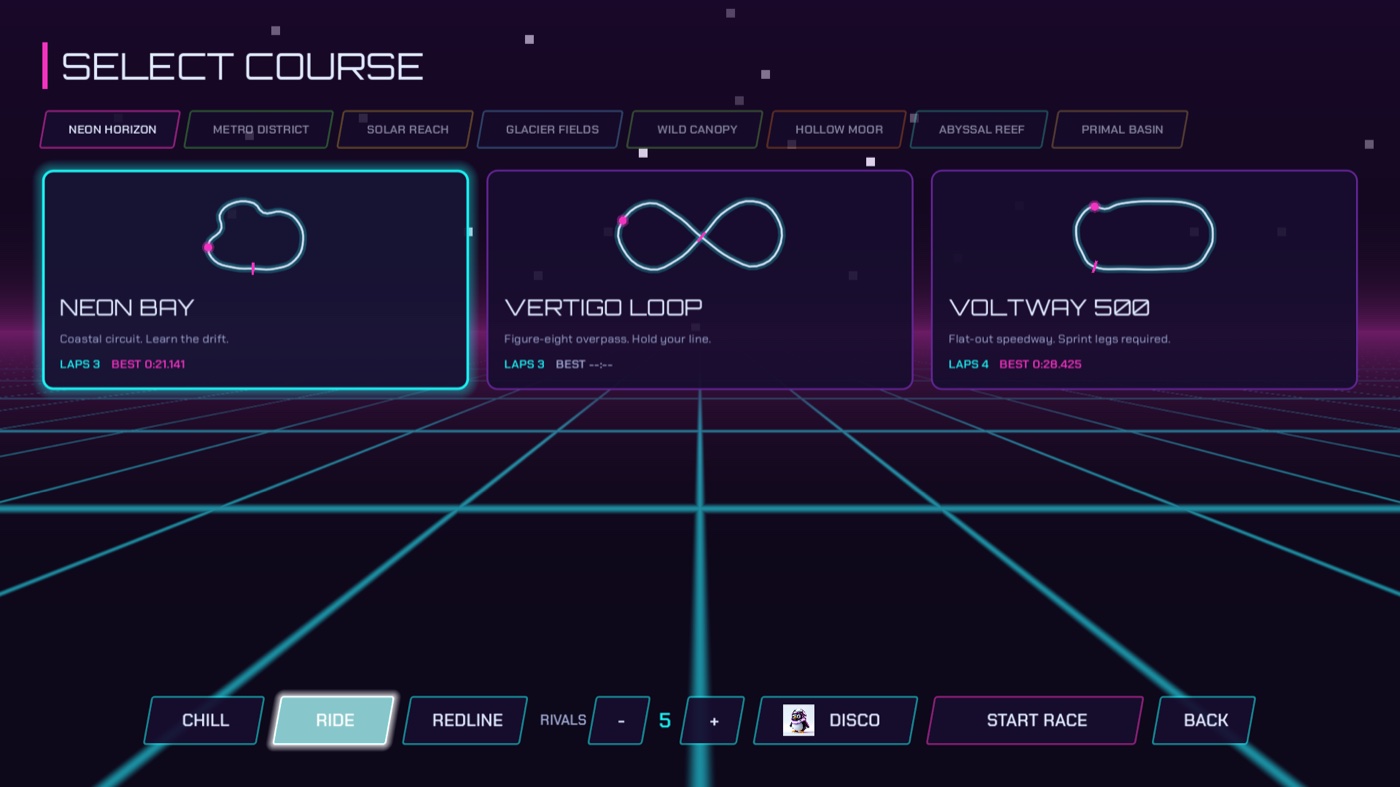Click "Figure-eight overpass. Hold your line." text
The height and width of the screenshot is (787, 1400).
coord(607,339)
